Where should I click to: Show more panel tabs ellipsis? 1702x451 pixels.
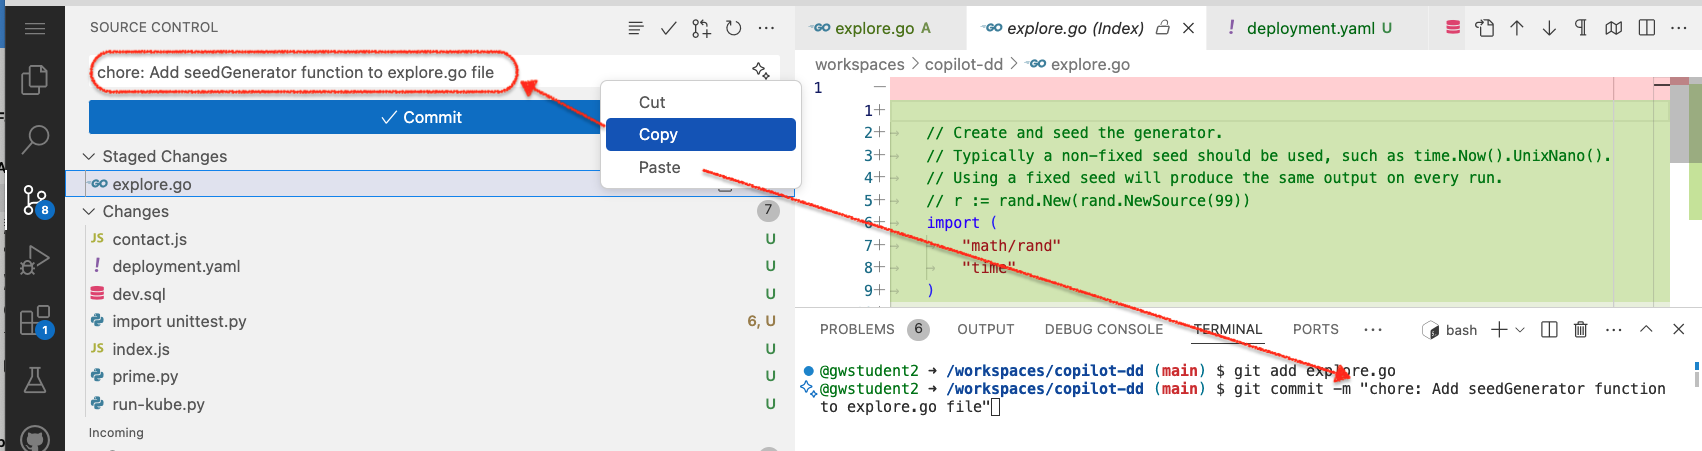tap(1373, 329)
